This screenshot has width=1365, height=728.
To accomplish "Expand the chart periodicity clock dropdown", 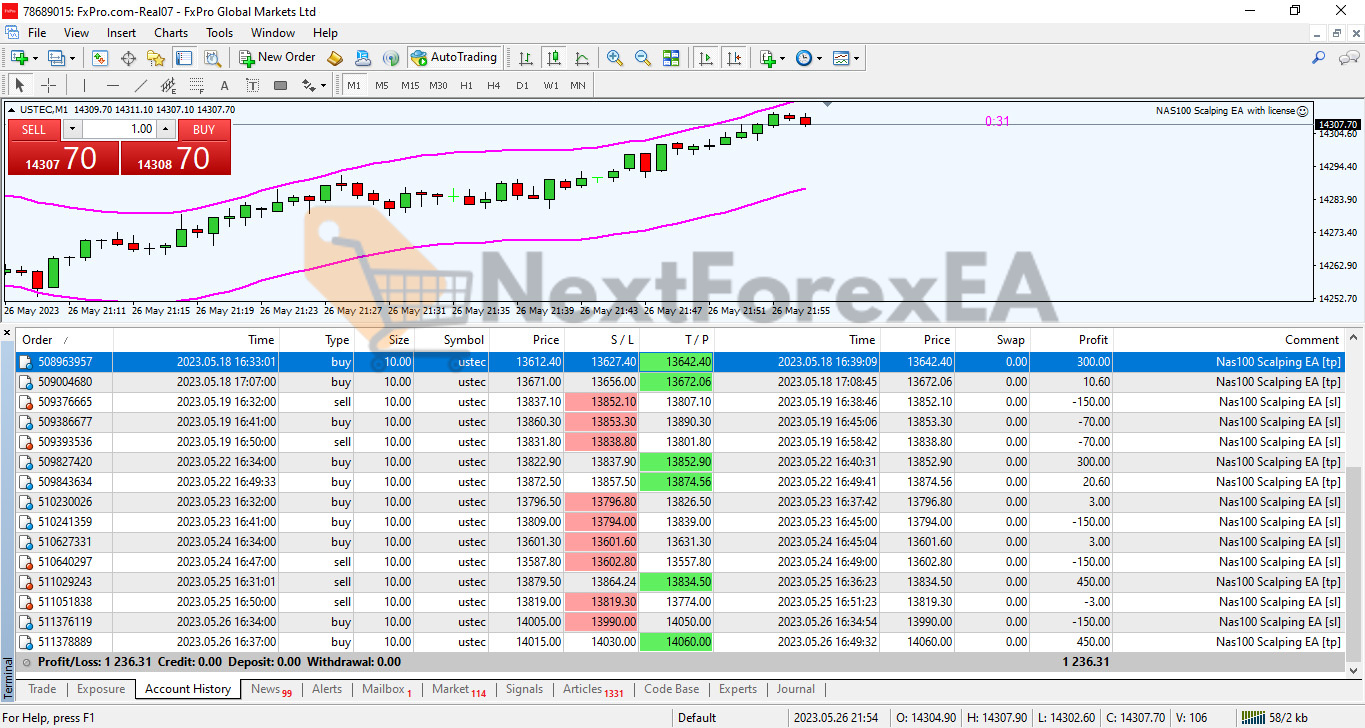I will pos(819,58).
